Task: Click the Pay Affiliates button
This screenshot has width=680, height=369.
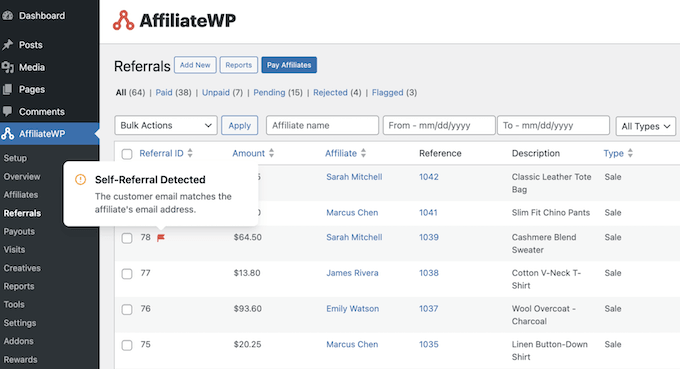Action: coord(289,65)
